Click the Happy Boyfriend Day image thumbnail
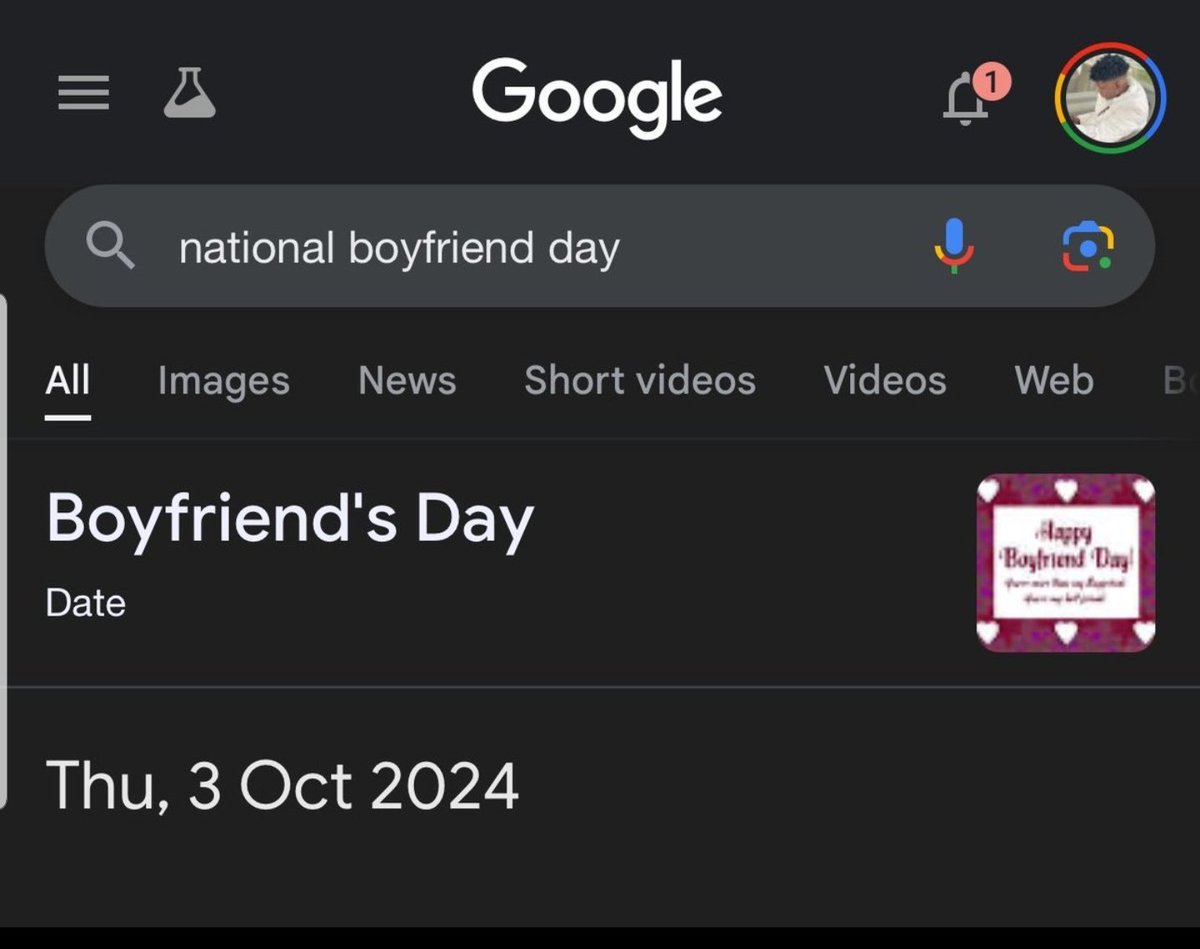This screenshot has height=949, width=1200. pos(1066,562)
